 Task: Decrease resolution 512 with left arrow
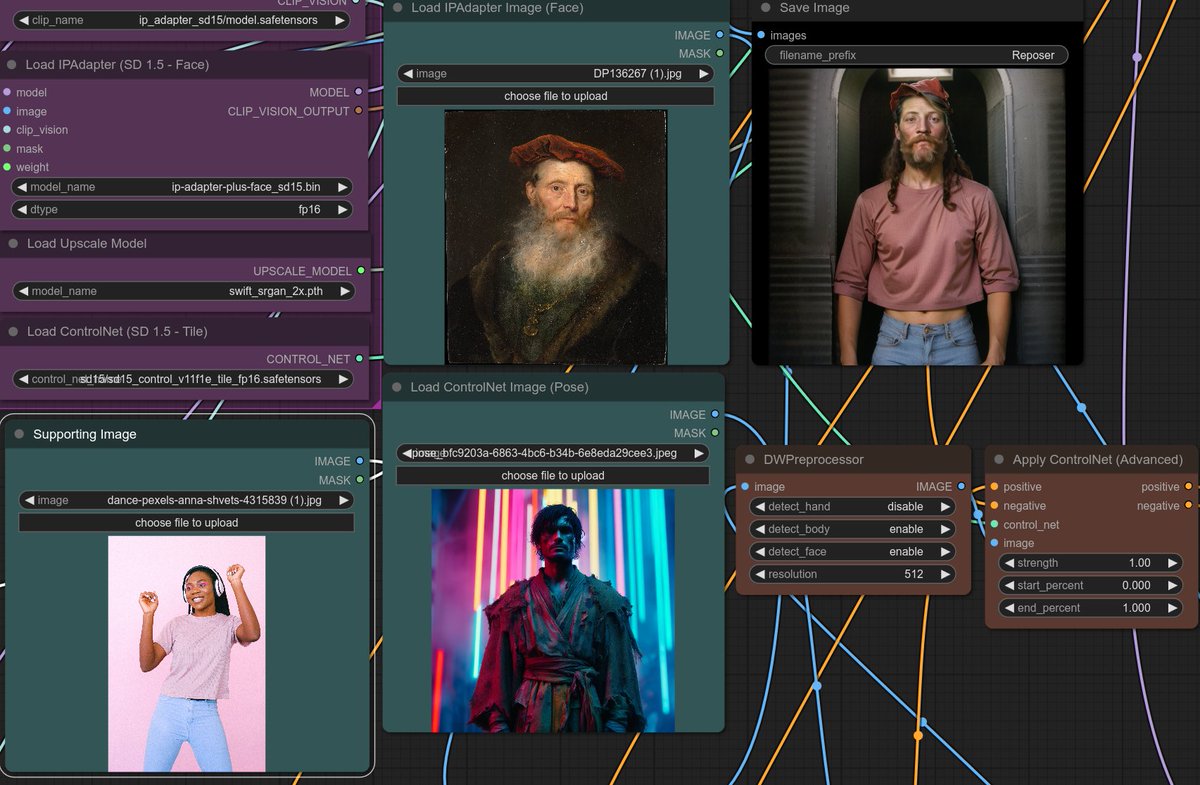758,575
